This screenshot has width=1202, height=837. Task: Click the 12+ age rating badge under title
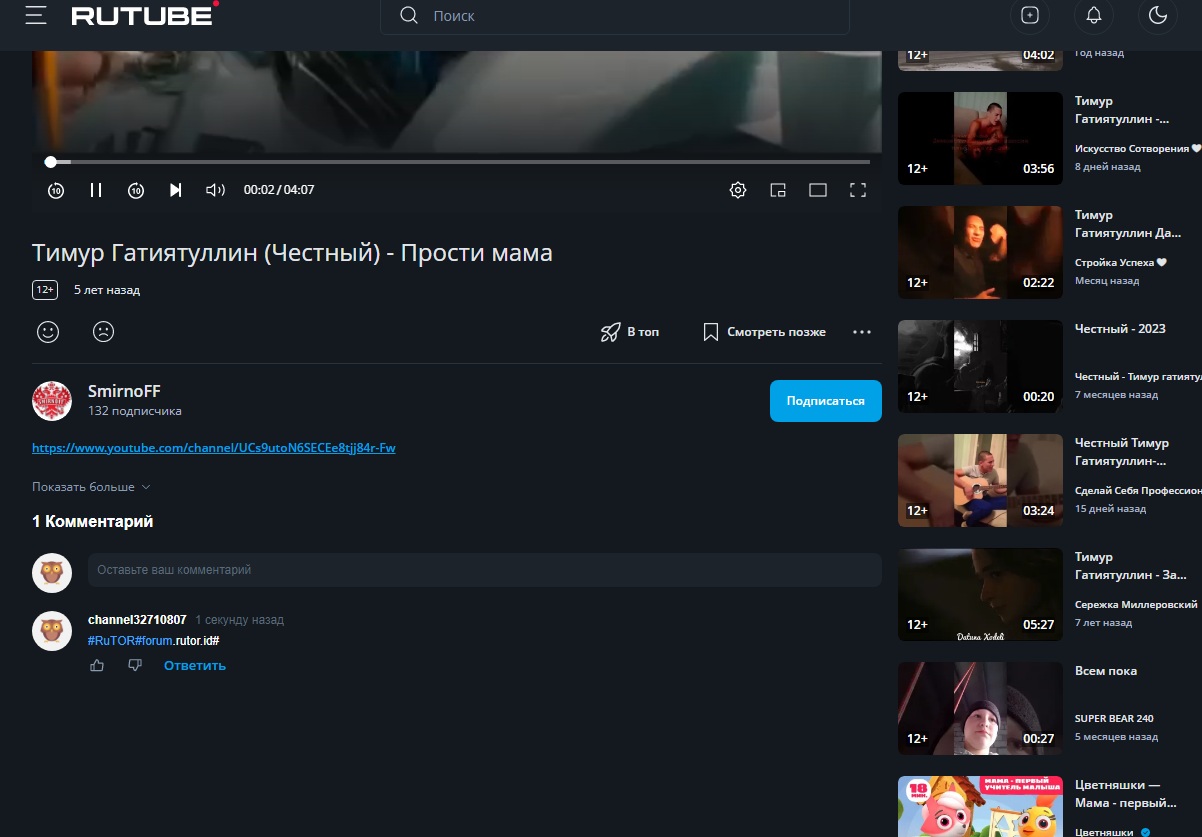45,290
